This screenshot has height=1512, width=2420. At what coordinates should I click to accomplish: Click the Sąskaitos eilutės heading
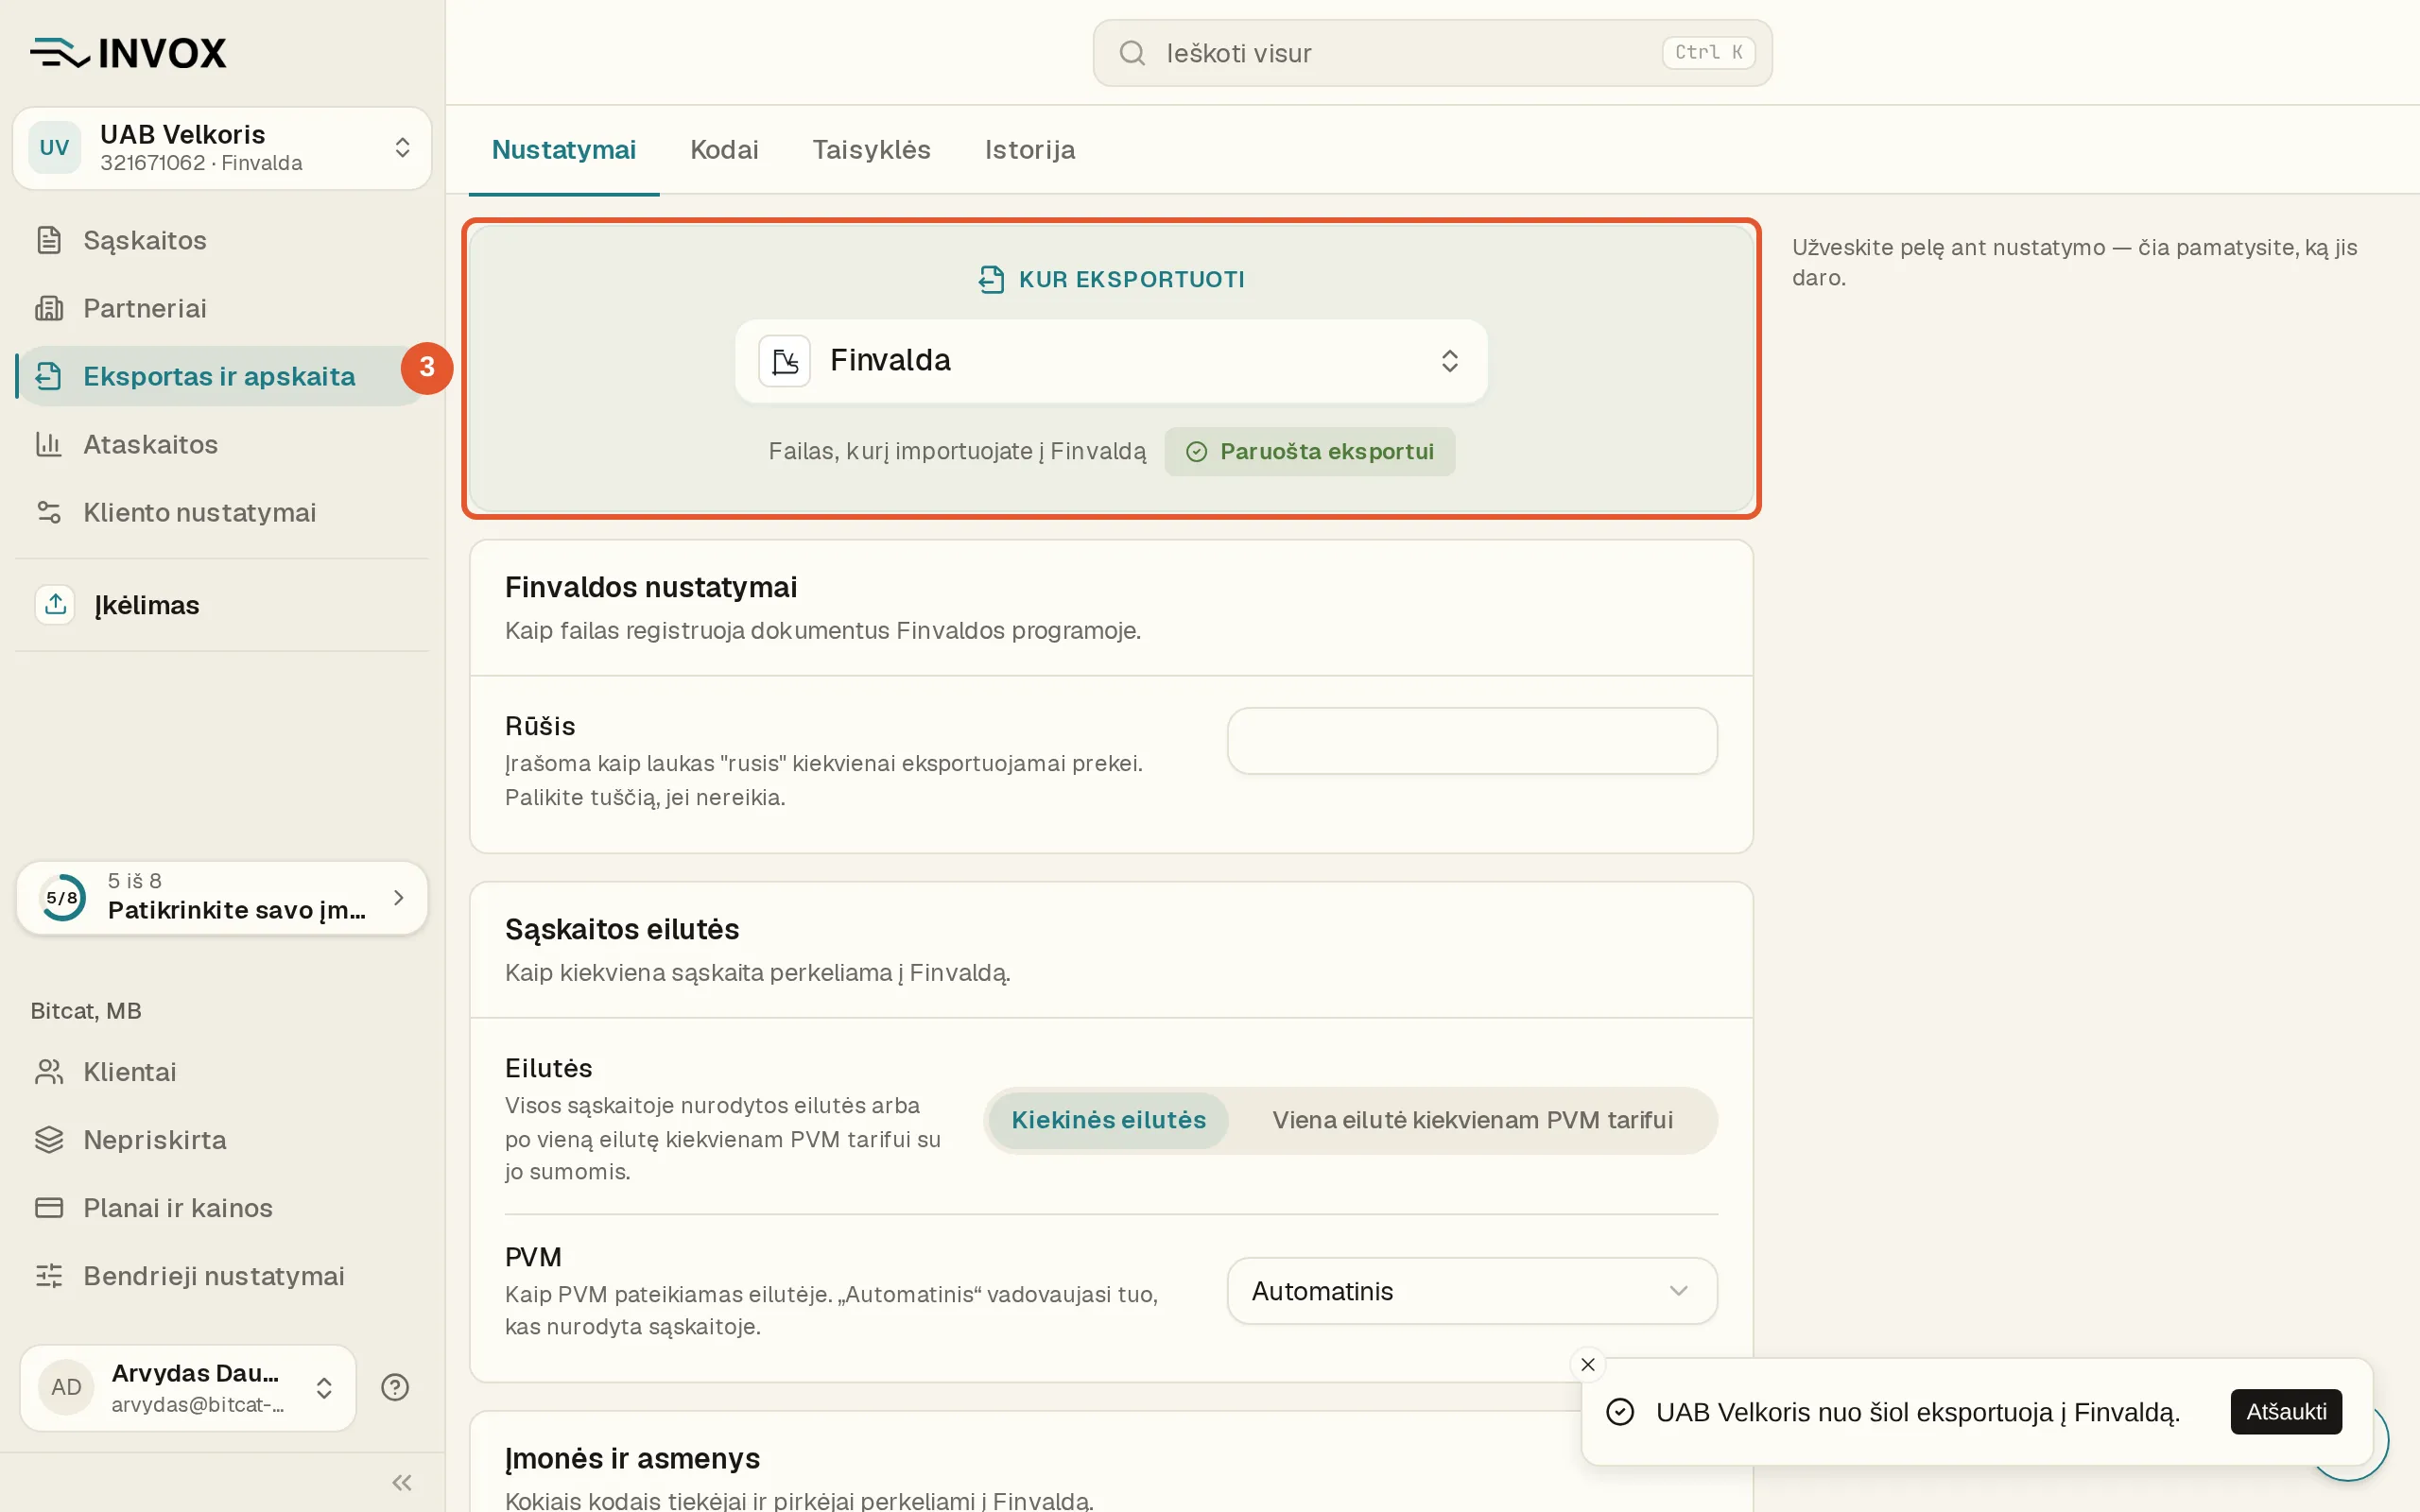pos(622,929)
